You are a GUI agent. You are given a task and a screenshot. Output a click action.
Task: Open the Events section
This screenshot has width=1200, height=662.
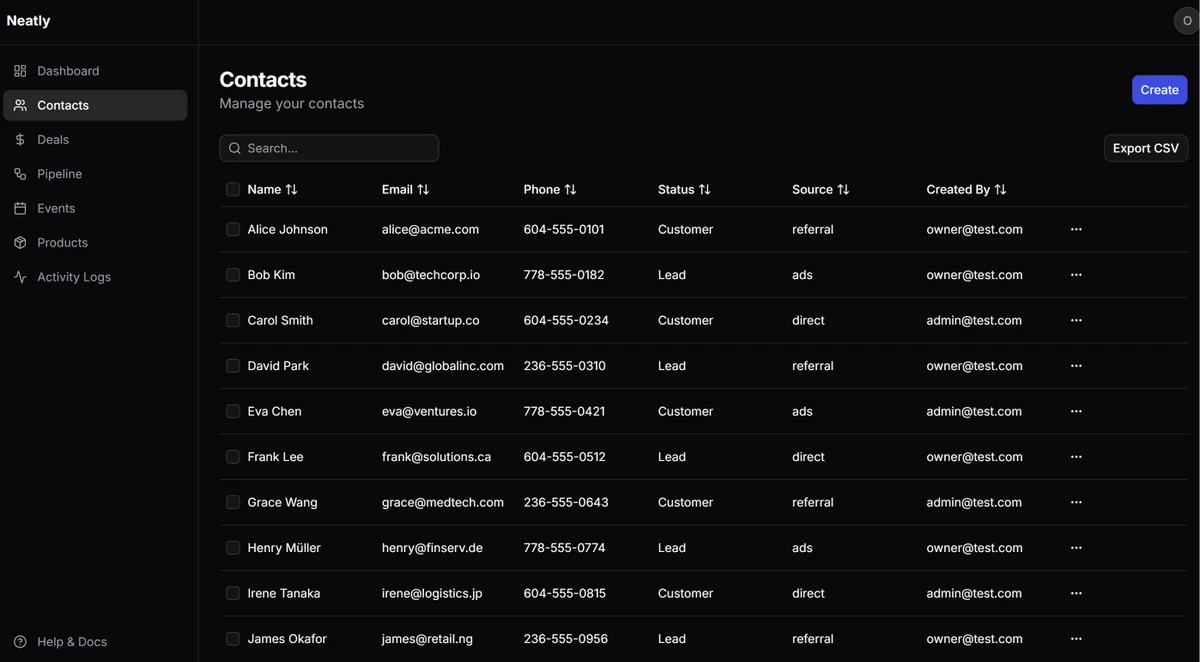pos(95,208)
